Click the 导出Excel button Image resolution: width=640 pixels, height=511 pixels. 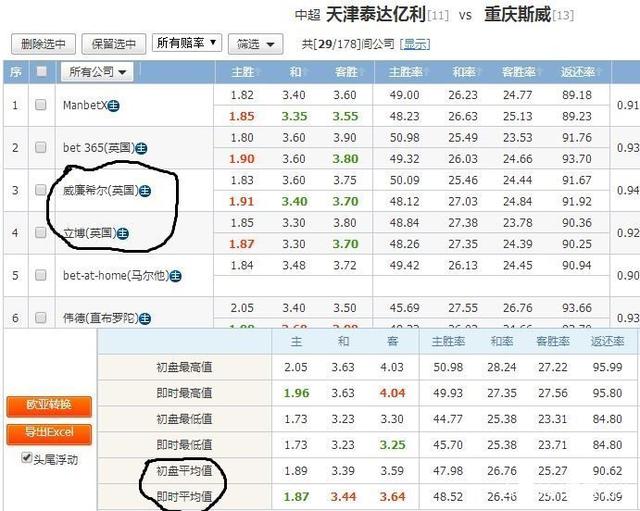pos(49,433)
